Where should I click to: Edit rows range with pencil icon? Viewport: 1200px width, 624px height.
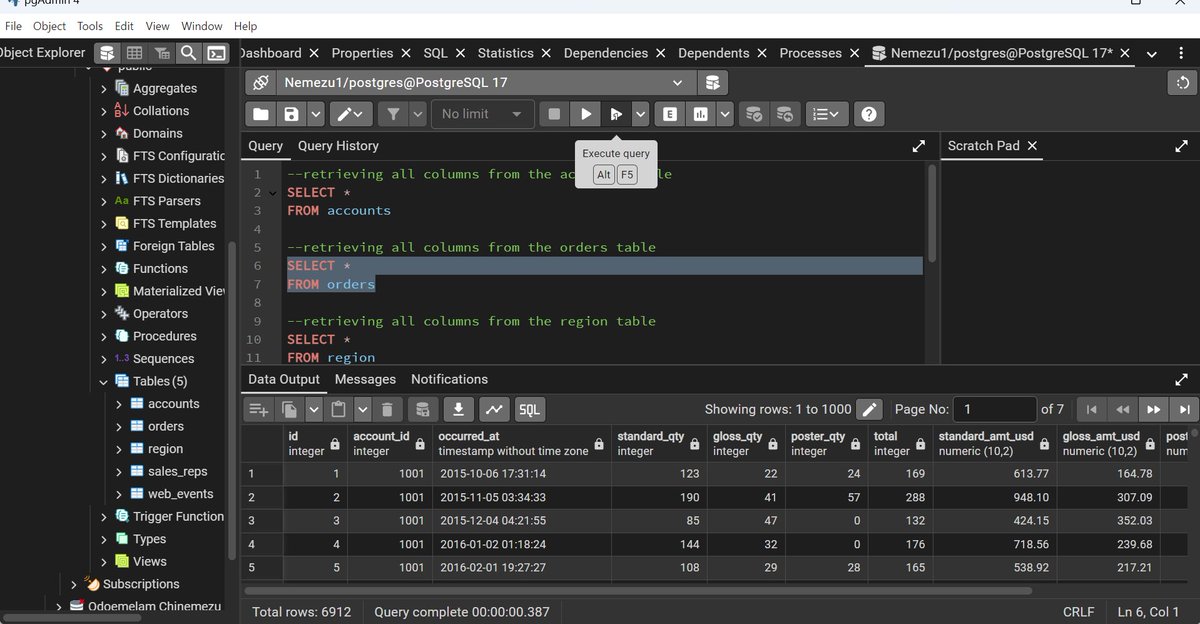click(x=869, y=409)
